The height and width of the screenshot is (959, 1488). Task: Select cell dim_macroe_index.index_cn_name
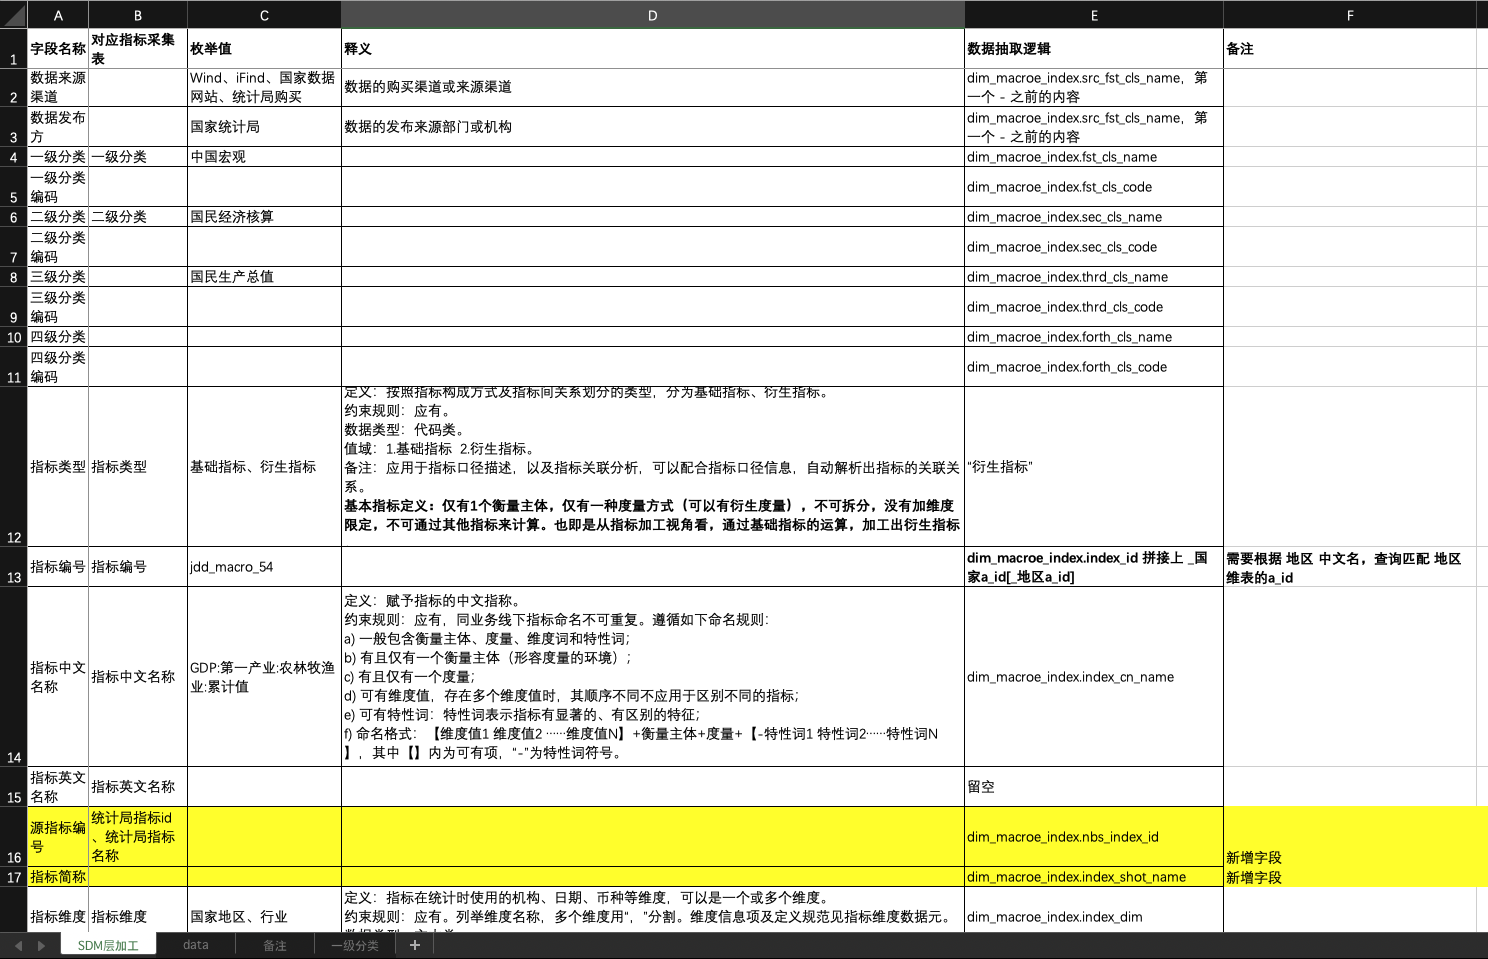click(1094, 677)
